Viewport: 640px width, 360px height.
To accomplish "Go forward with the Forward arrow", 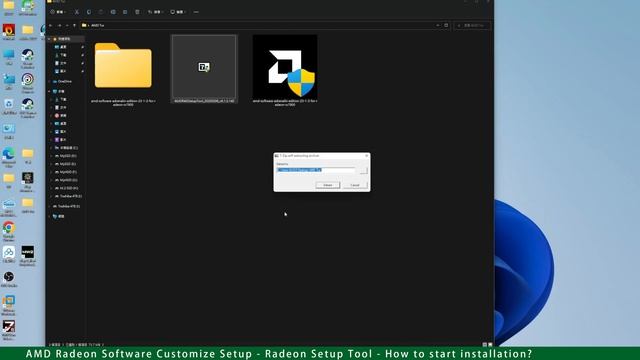I will pyautogui.click(x=59, y=25).
